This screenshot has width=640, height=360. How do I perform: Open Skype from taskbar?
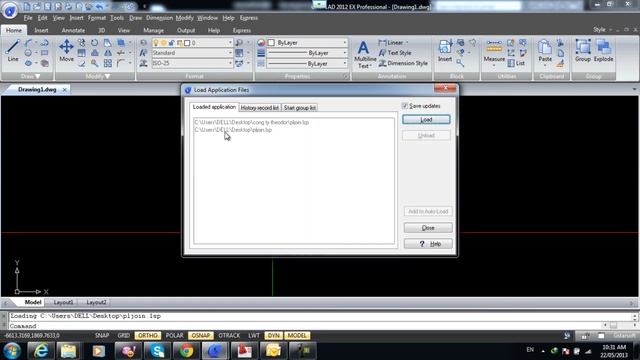coord(157,351)
